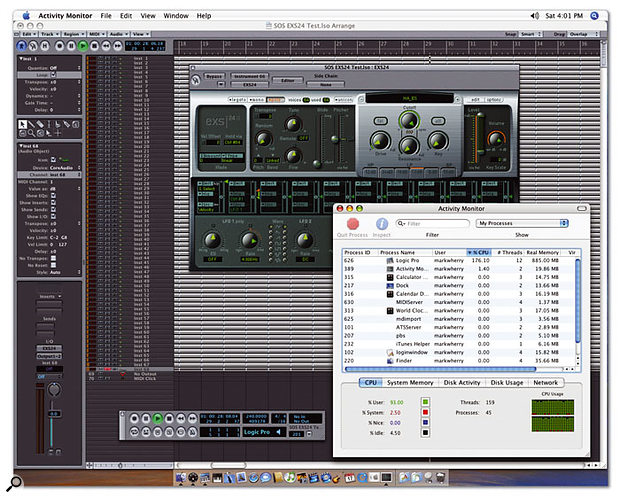Open the Arrange window's local Edit menu

28,34
